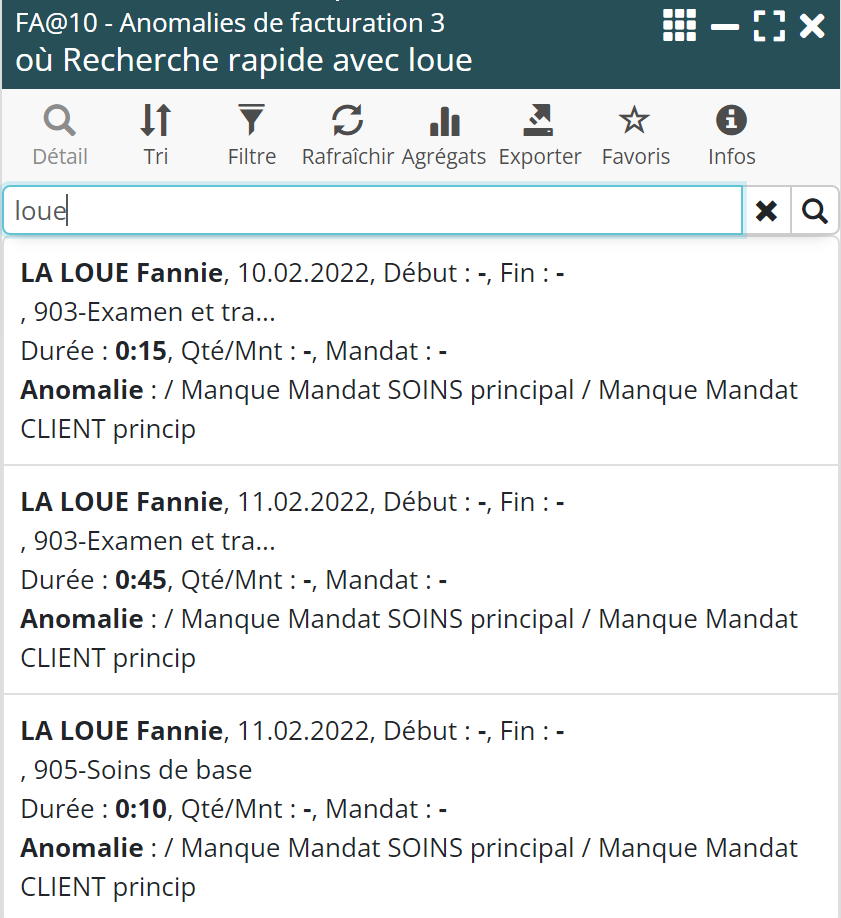Select the 905-Soins de base record
The width and height of the screenshot is (841, 918).
tap(420, 808)
